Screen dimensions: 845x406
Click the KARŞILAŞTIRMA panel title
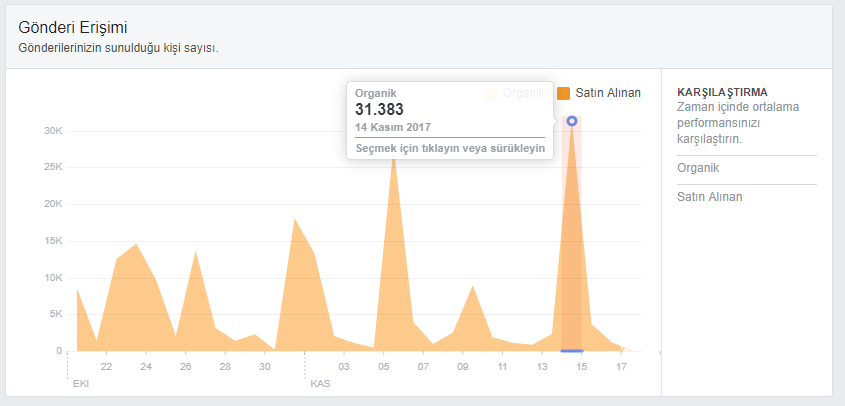coord(722,92)
